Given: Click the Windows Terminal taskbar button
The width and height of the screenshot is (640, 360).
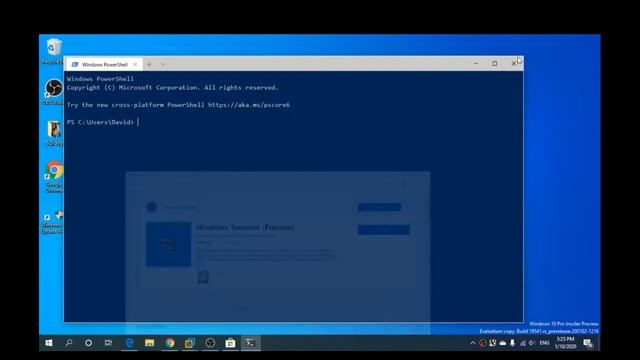Looking at the screenshot, I should tap(251, 343).
